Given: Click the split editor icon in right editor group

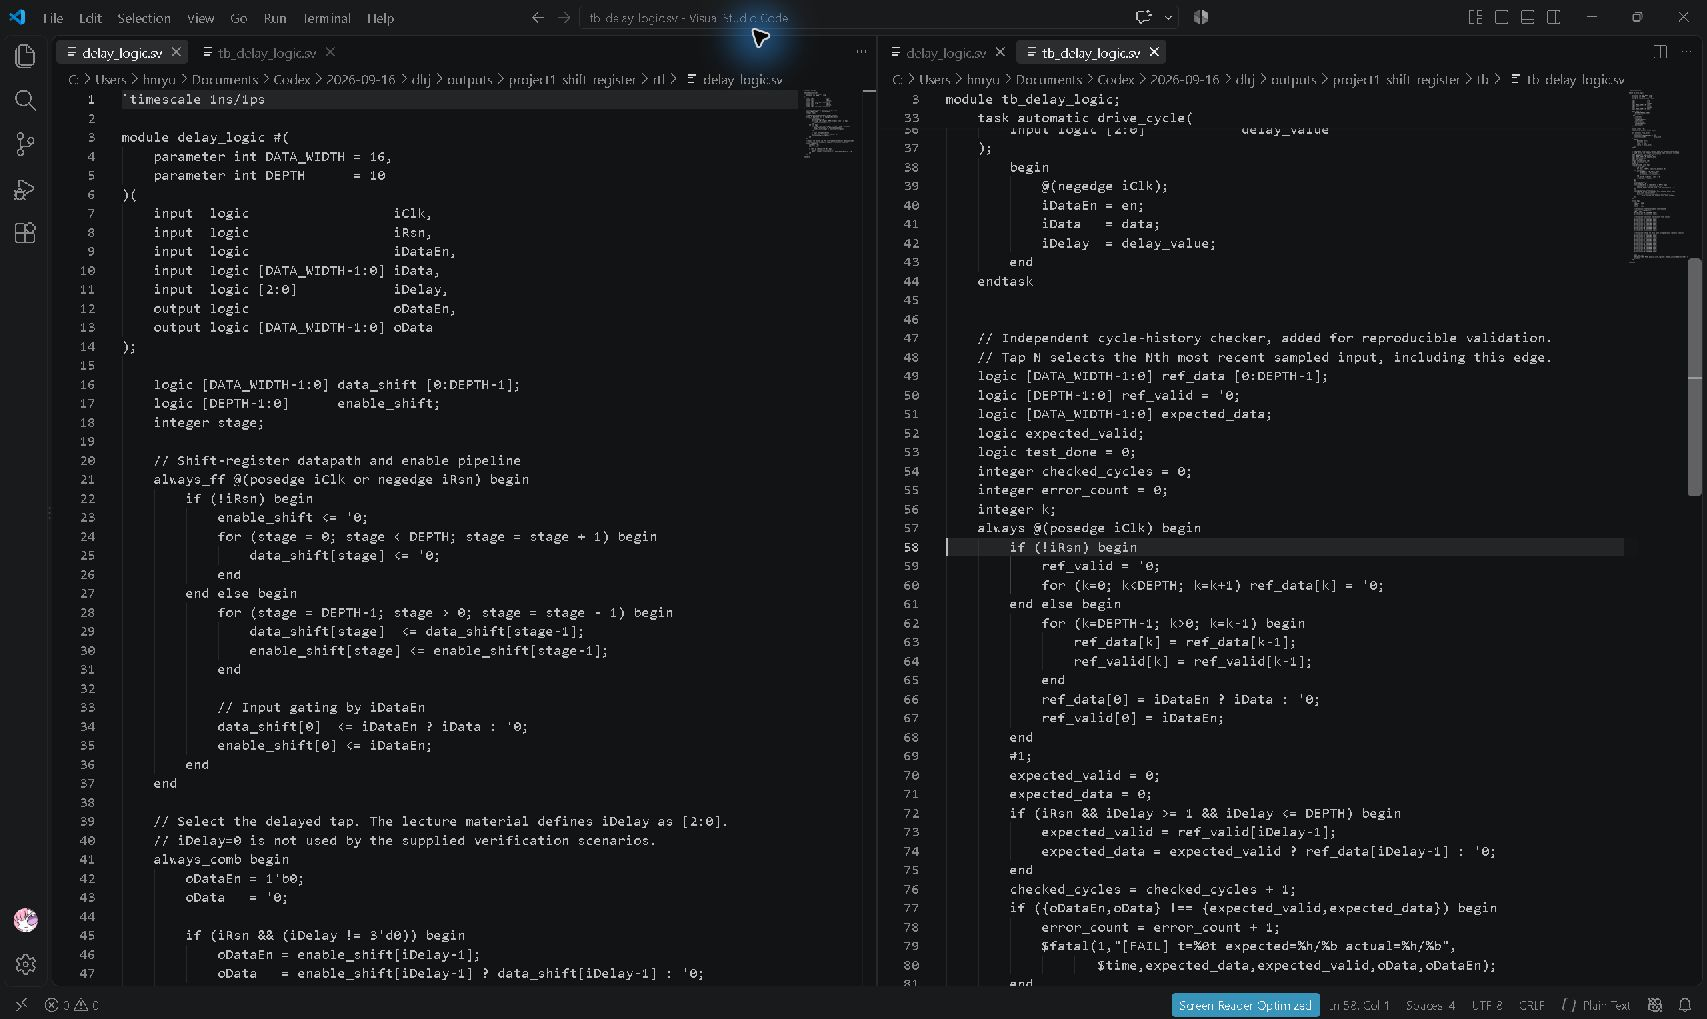Looking at the screenshot, I should point(1660,52).
